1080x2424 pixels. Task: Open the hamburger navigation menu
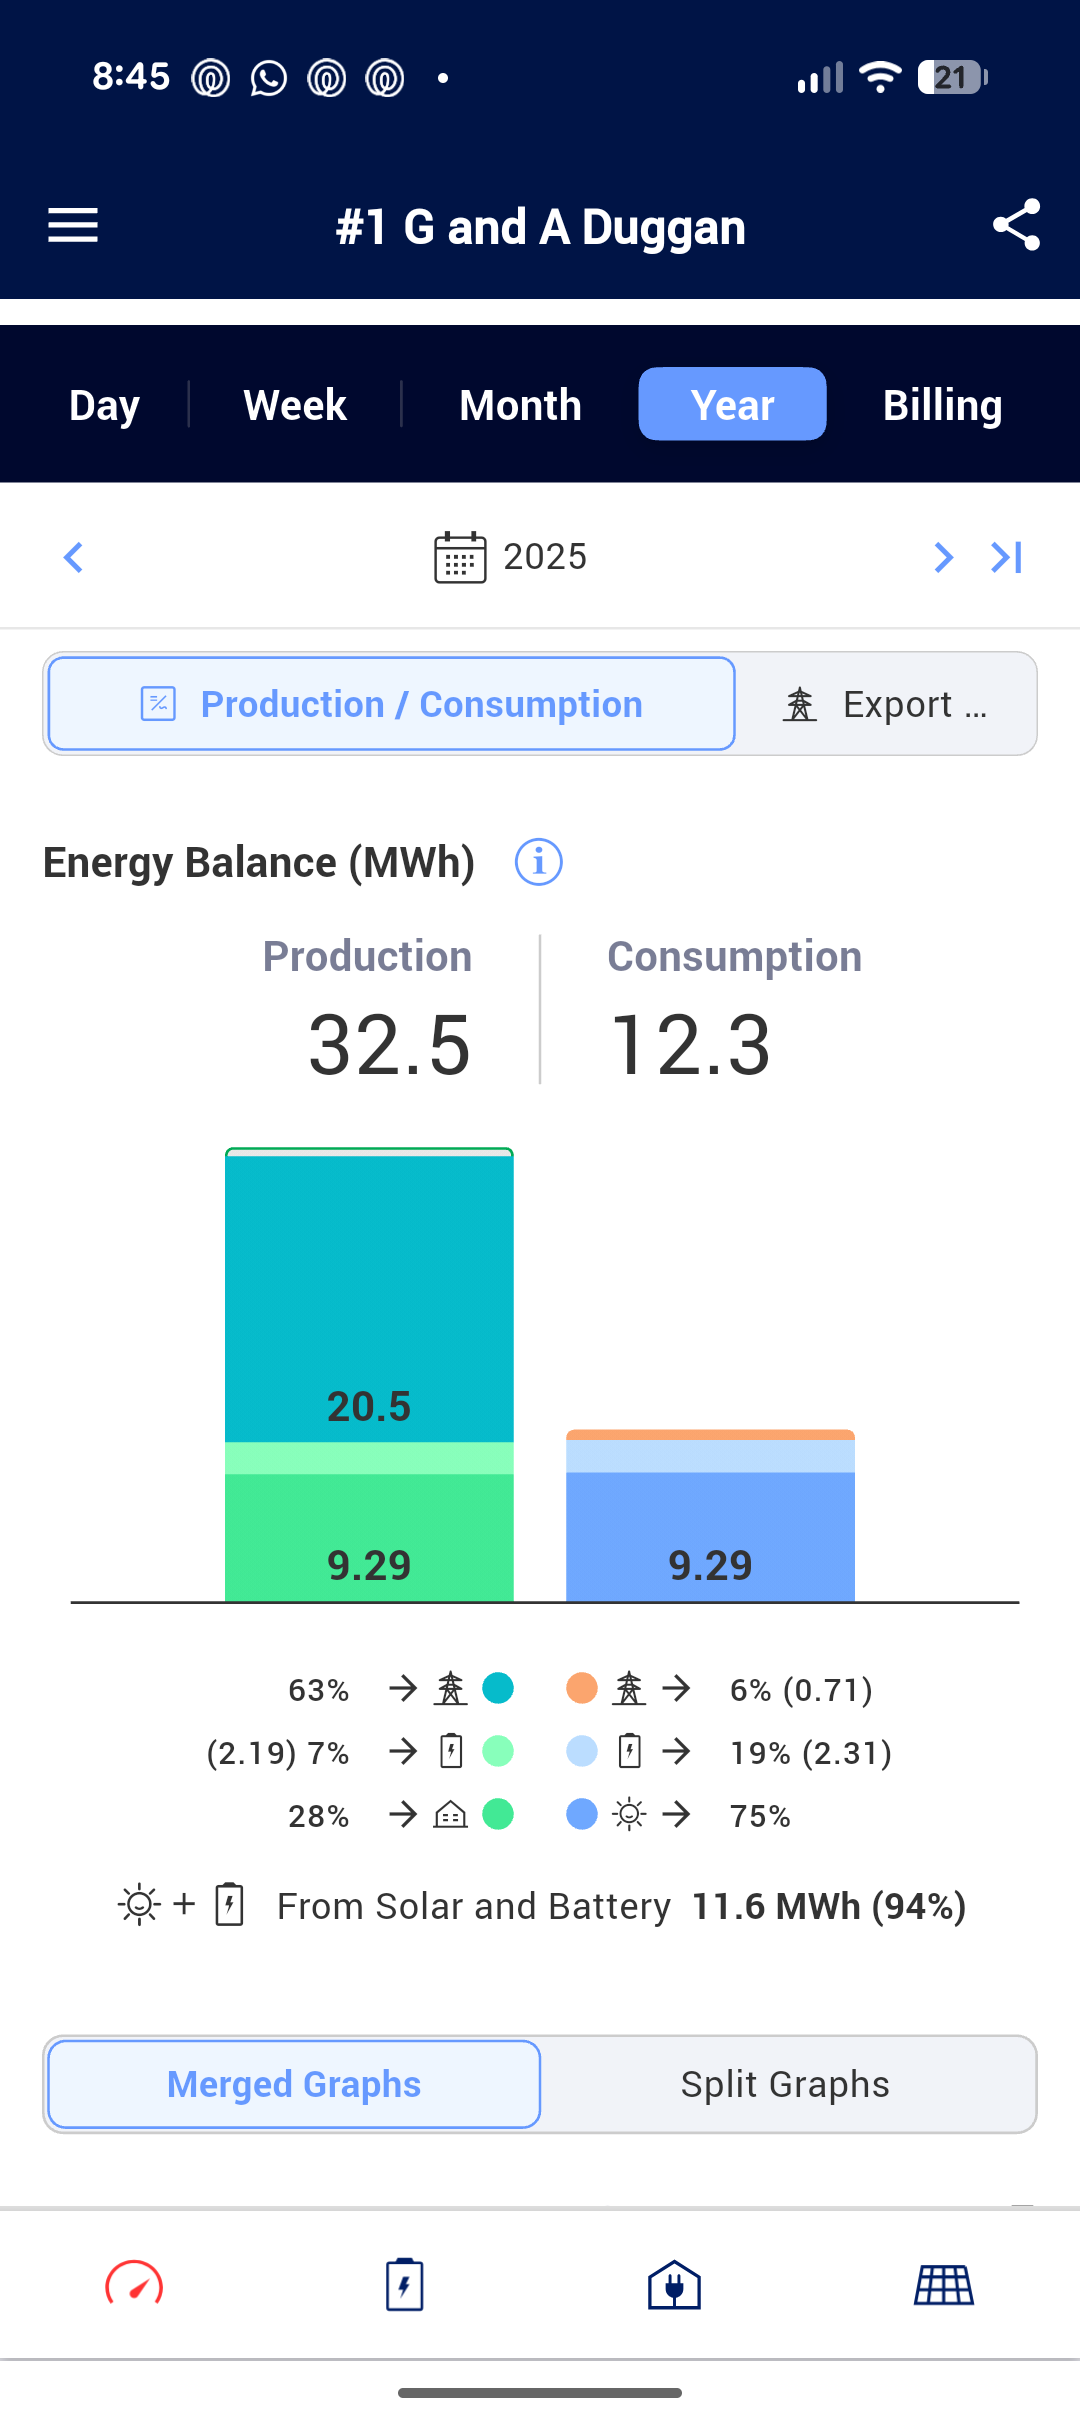tap(73, 226)
